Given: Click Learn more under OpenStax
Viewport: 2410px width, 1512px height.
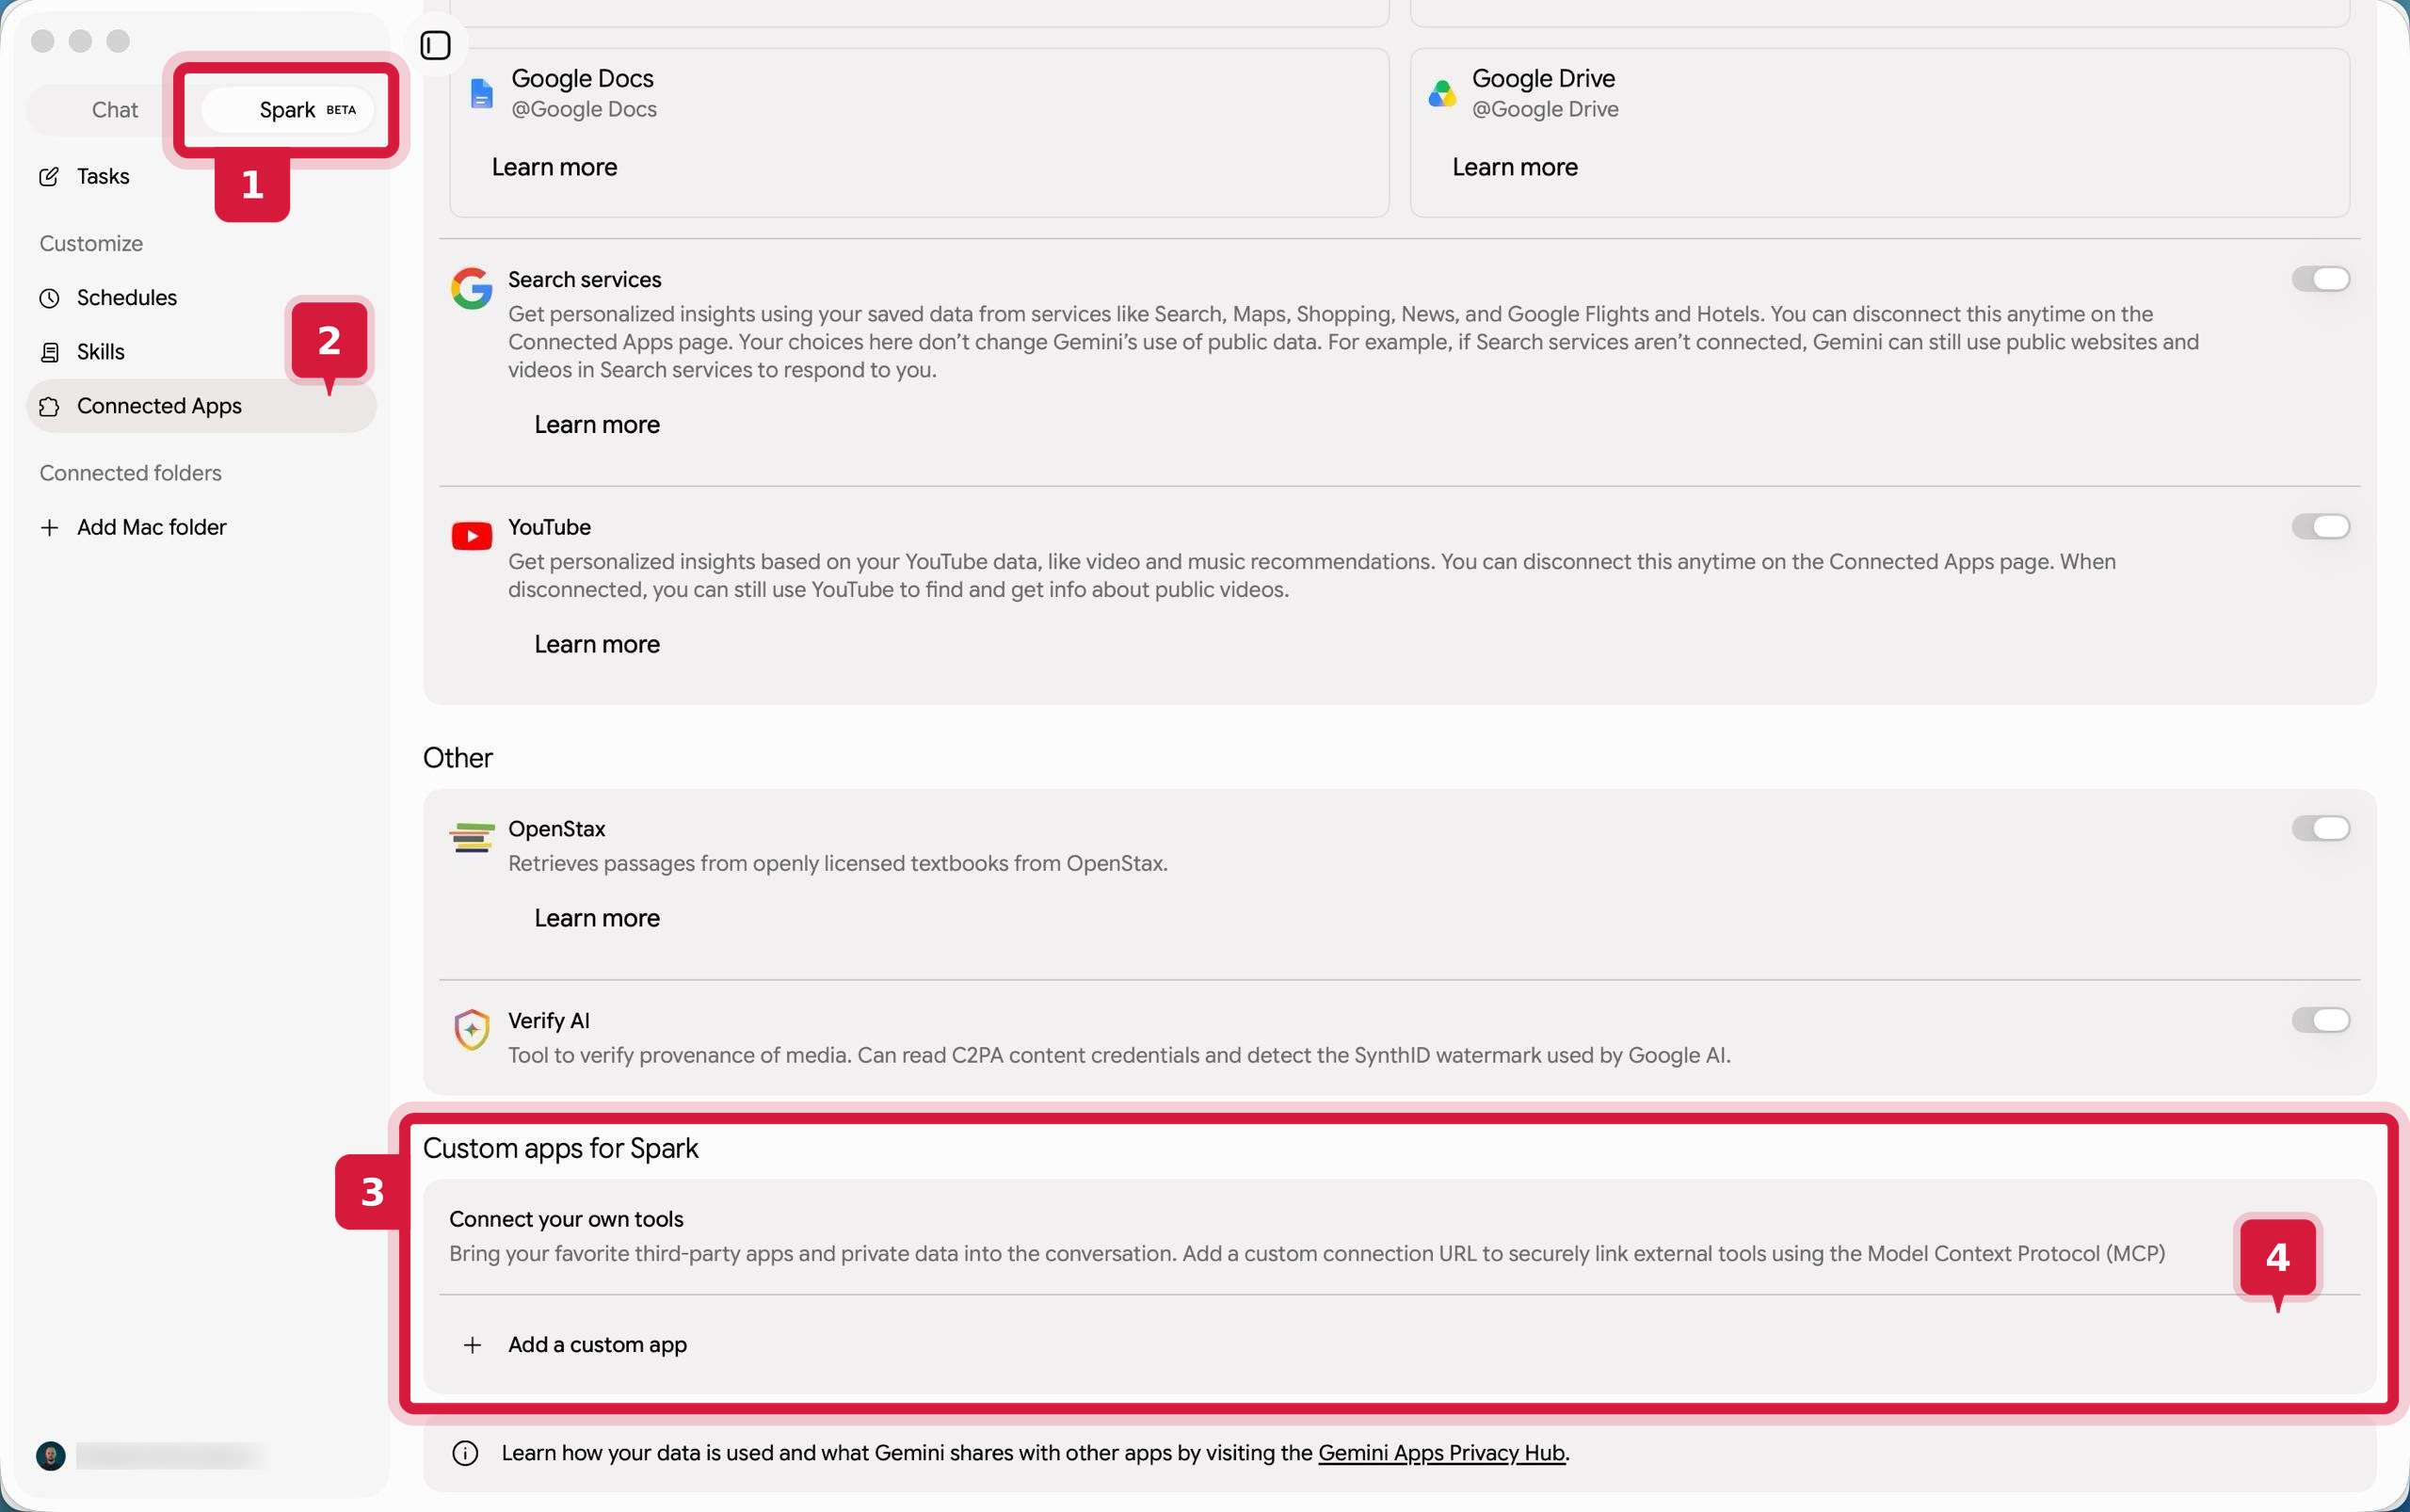Looking at the screenshot, I should [597, 918].
